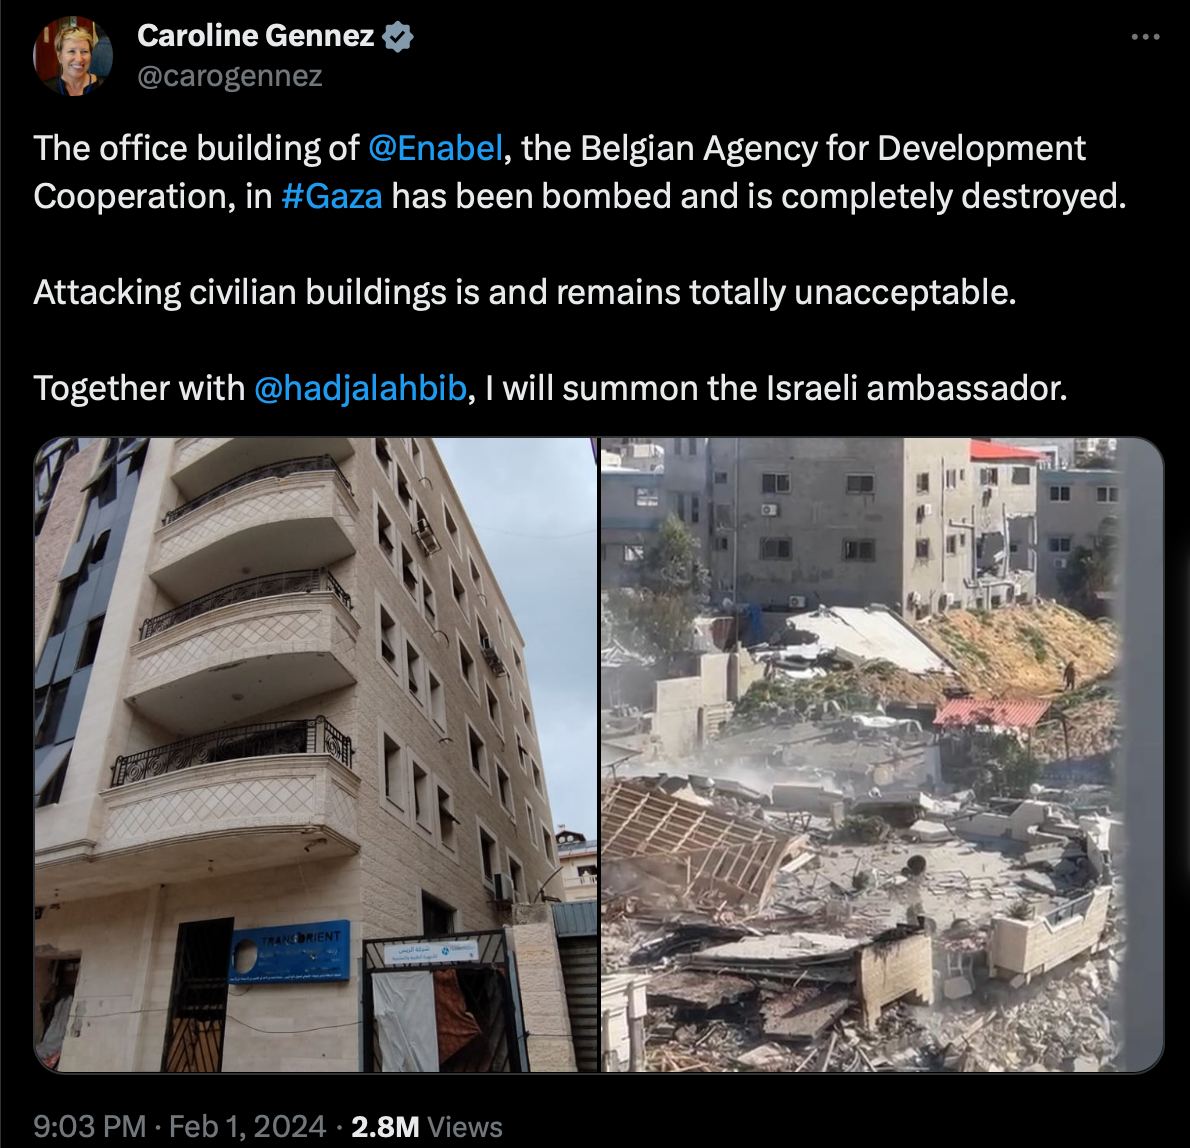
Task: Open the @Enabel mention link
Action: click(x=436, y=148)
